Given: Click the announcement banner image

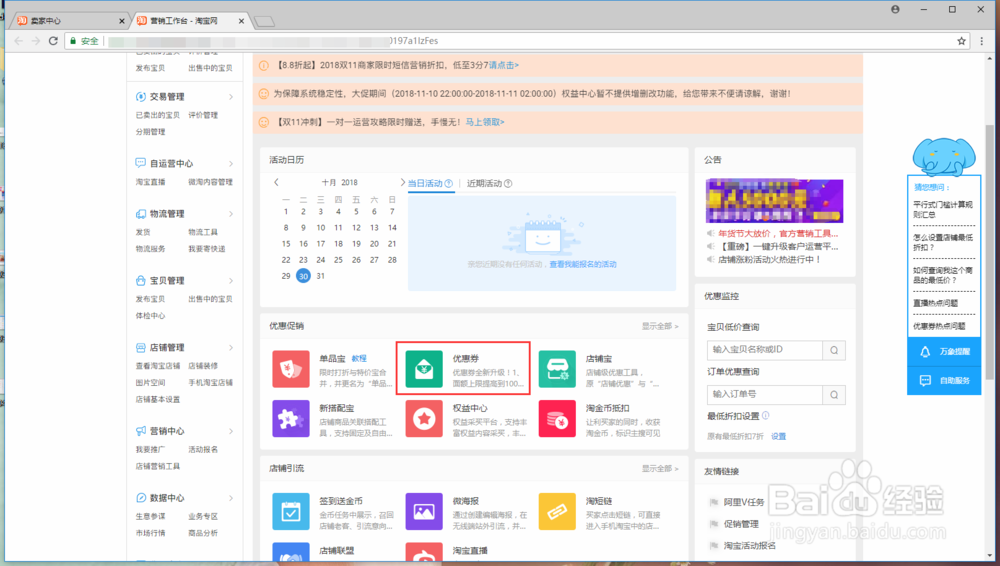Looking at the screenshot, I should click(x=774, y=200).
